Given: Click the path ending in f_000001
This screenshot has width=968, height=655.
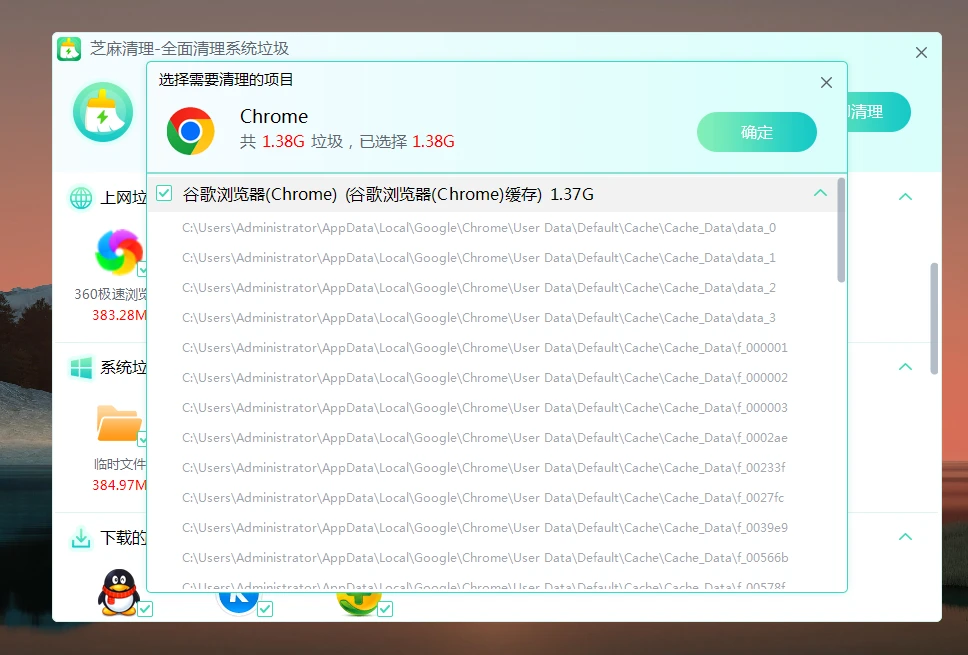Looking at the screenshot, I should click(x=485, y=348).
